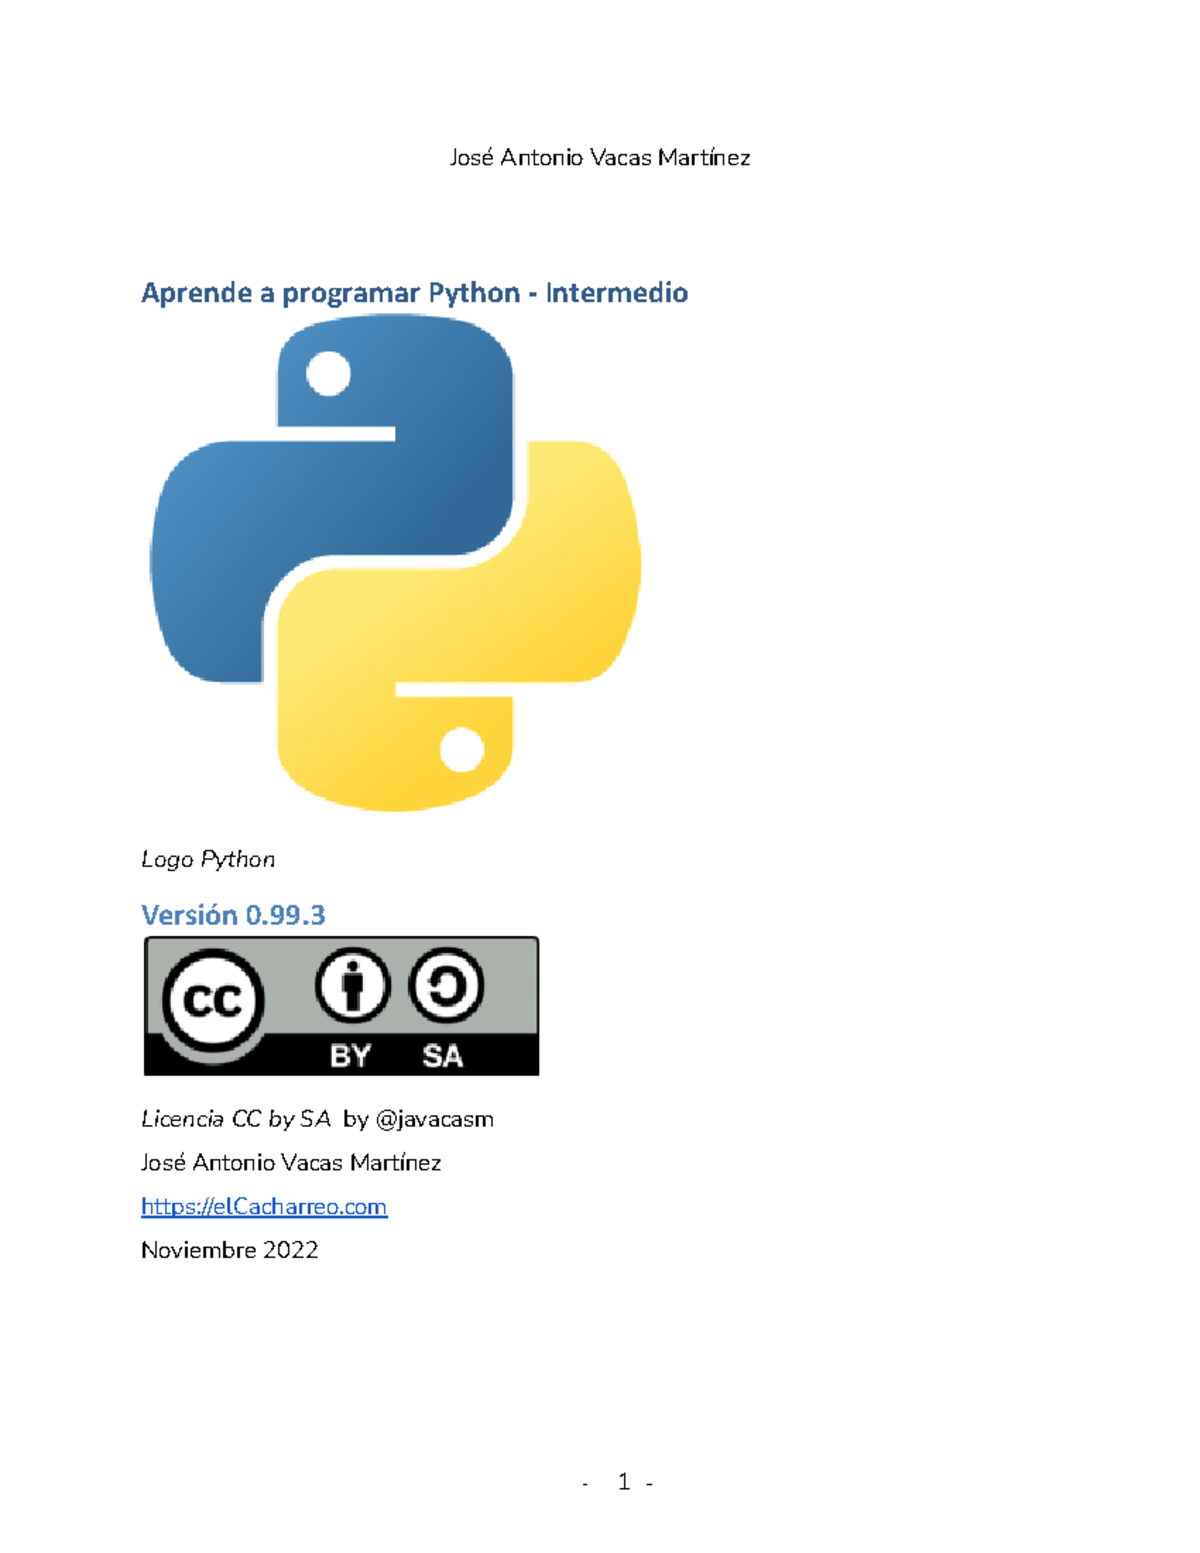This screenshot has height=1553, width=1200.
Task: Click the @javacasm mention in license line
Action: tap(437, 1119)
